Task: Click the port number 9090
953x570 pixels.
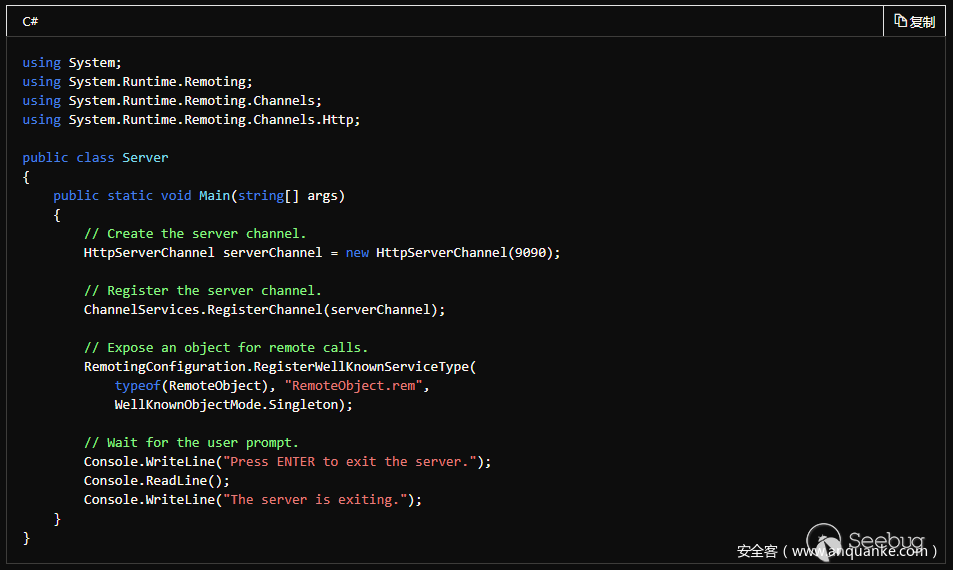Action: tap(530, 252)
